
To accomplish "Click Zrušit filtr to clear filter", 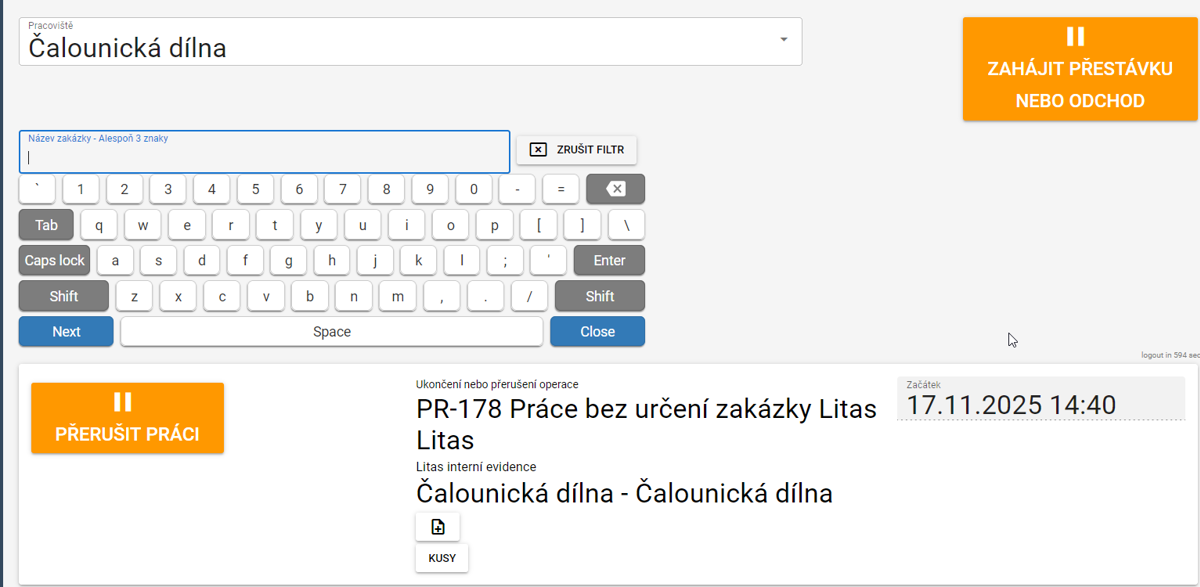I will point(577,150).
